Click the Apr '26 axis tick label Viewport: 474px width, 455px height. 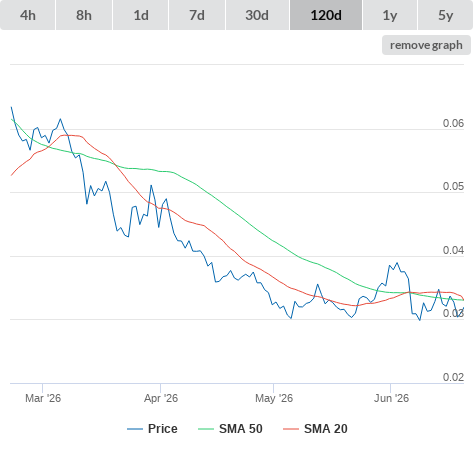(161, 398)
